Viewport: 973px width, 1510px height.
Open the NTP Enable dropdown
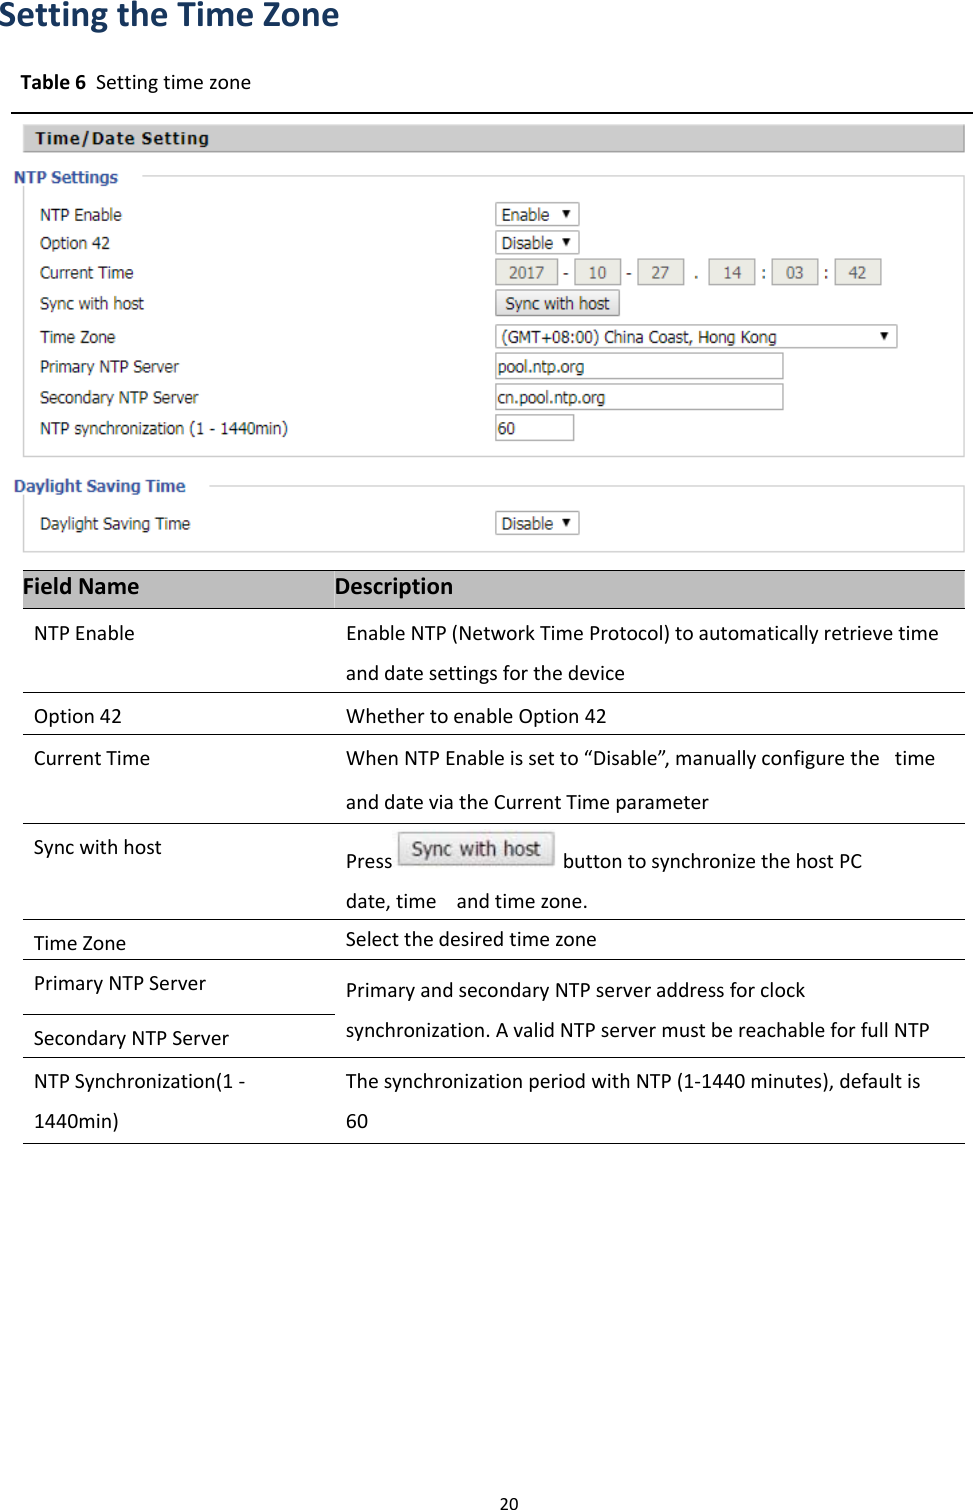[536, 212]
